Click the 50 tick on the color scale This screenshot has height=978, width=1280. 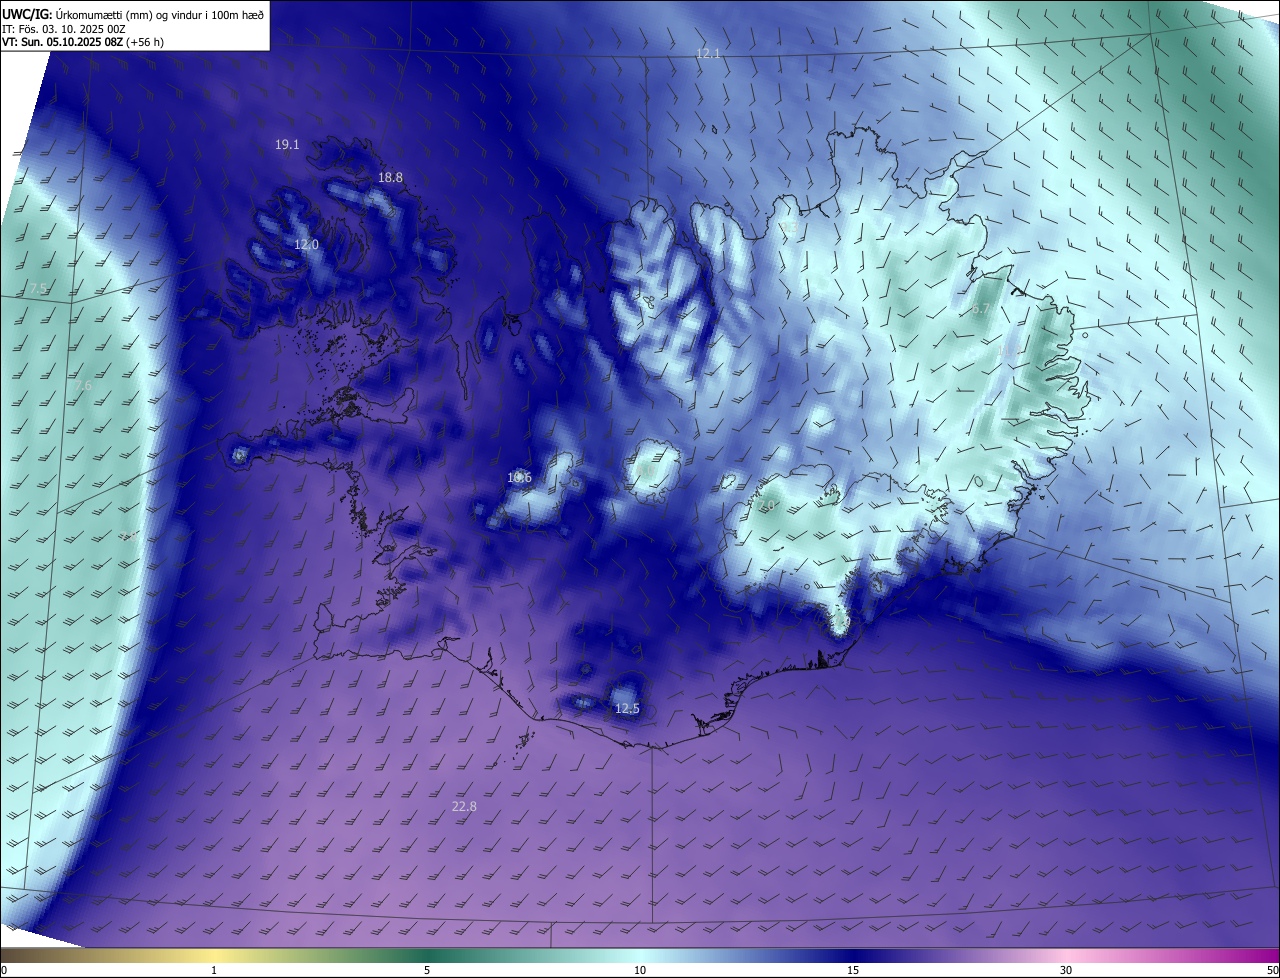coord(1272,970)
